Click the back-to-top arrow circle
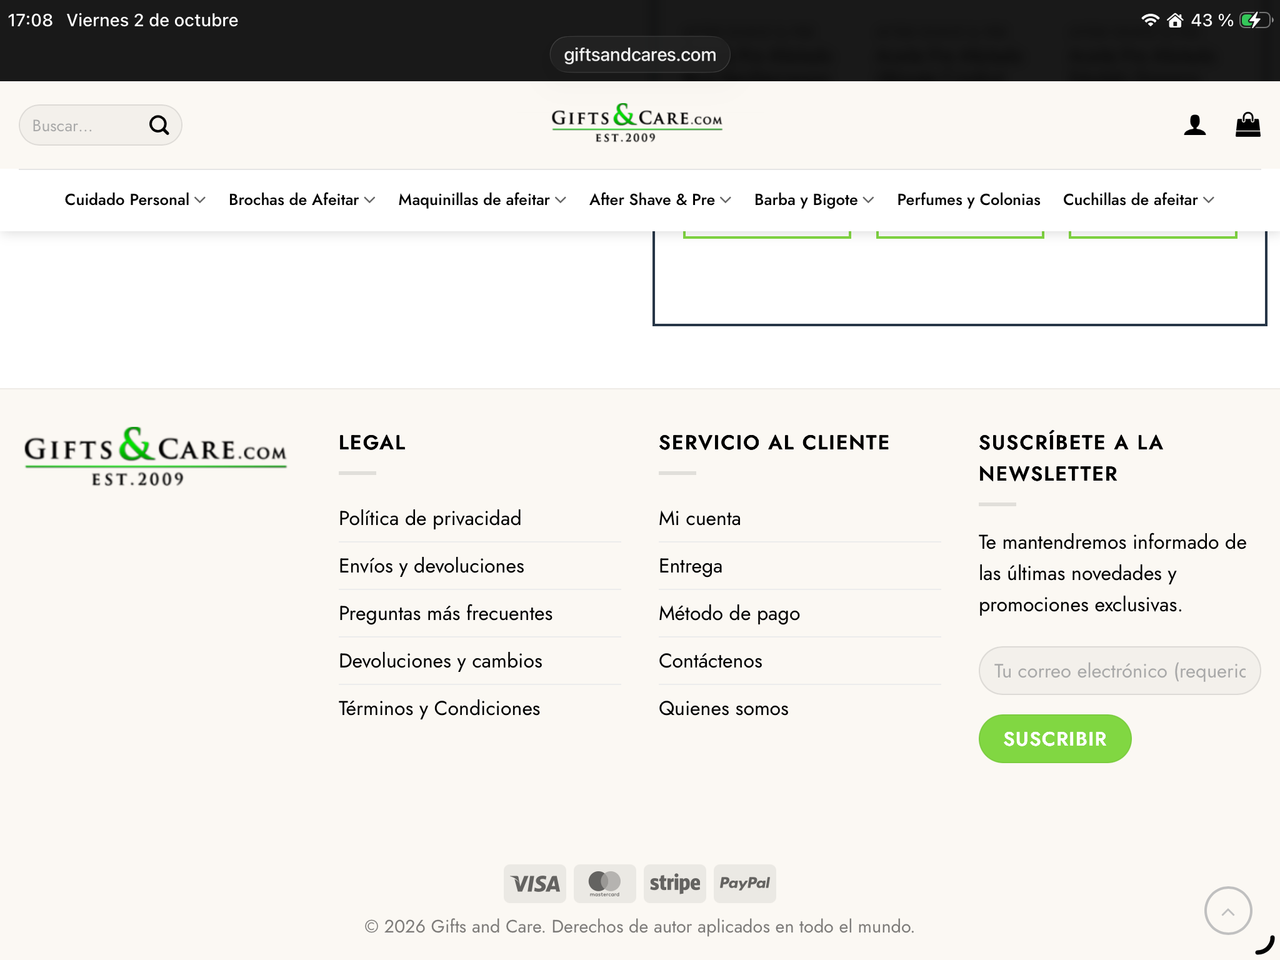 [x=1228, y=911]
